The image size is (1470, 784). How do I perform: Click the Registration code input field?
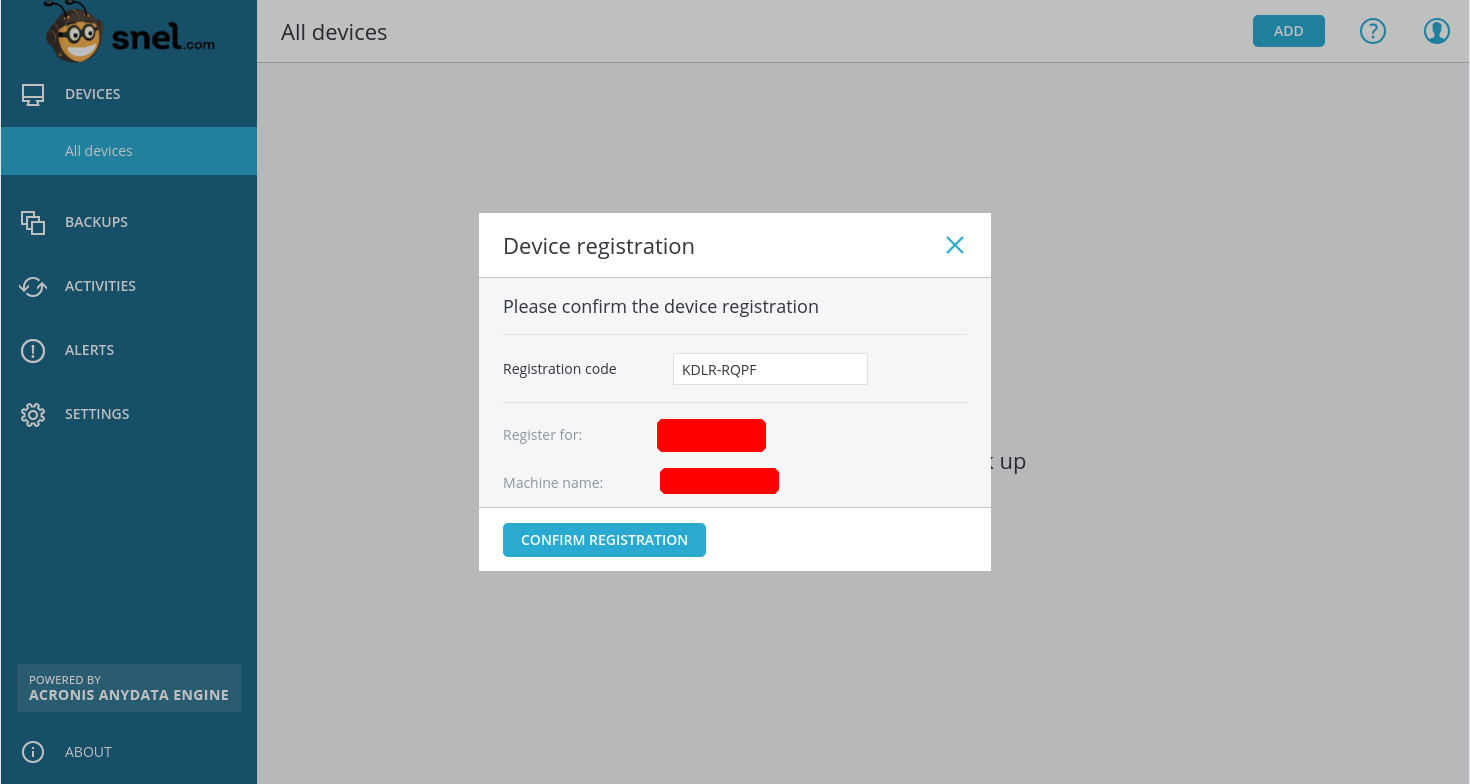click(769, 370)
